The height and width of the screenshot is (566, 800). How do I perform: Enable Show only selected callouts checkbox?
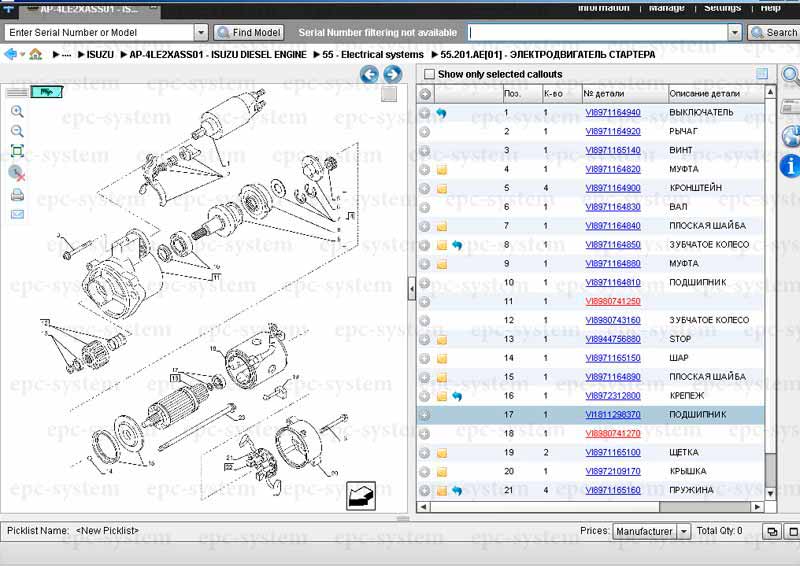pyautogui.click(x=430, y=74)
